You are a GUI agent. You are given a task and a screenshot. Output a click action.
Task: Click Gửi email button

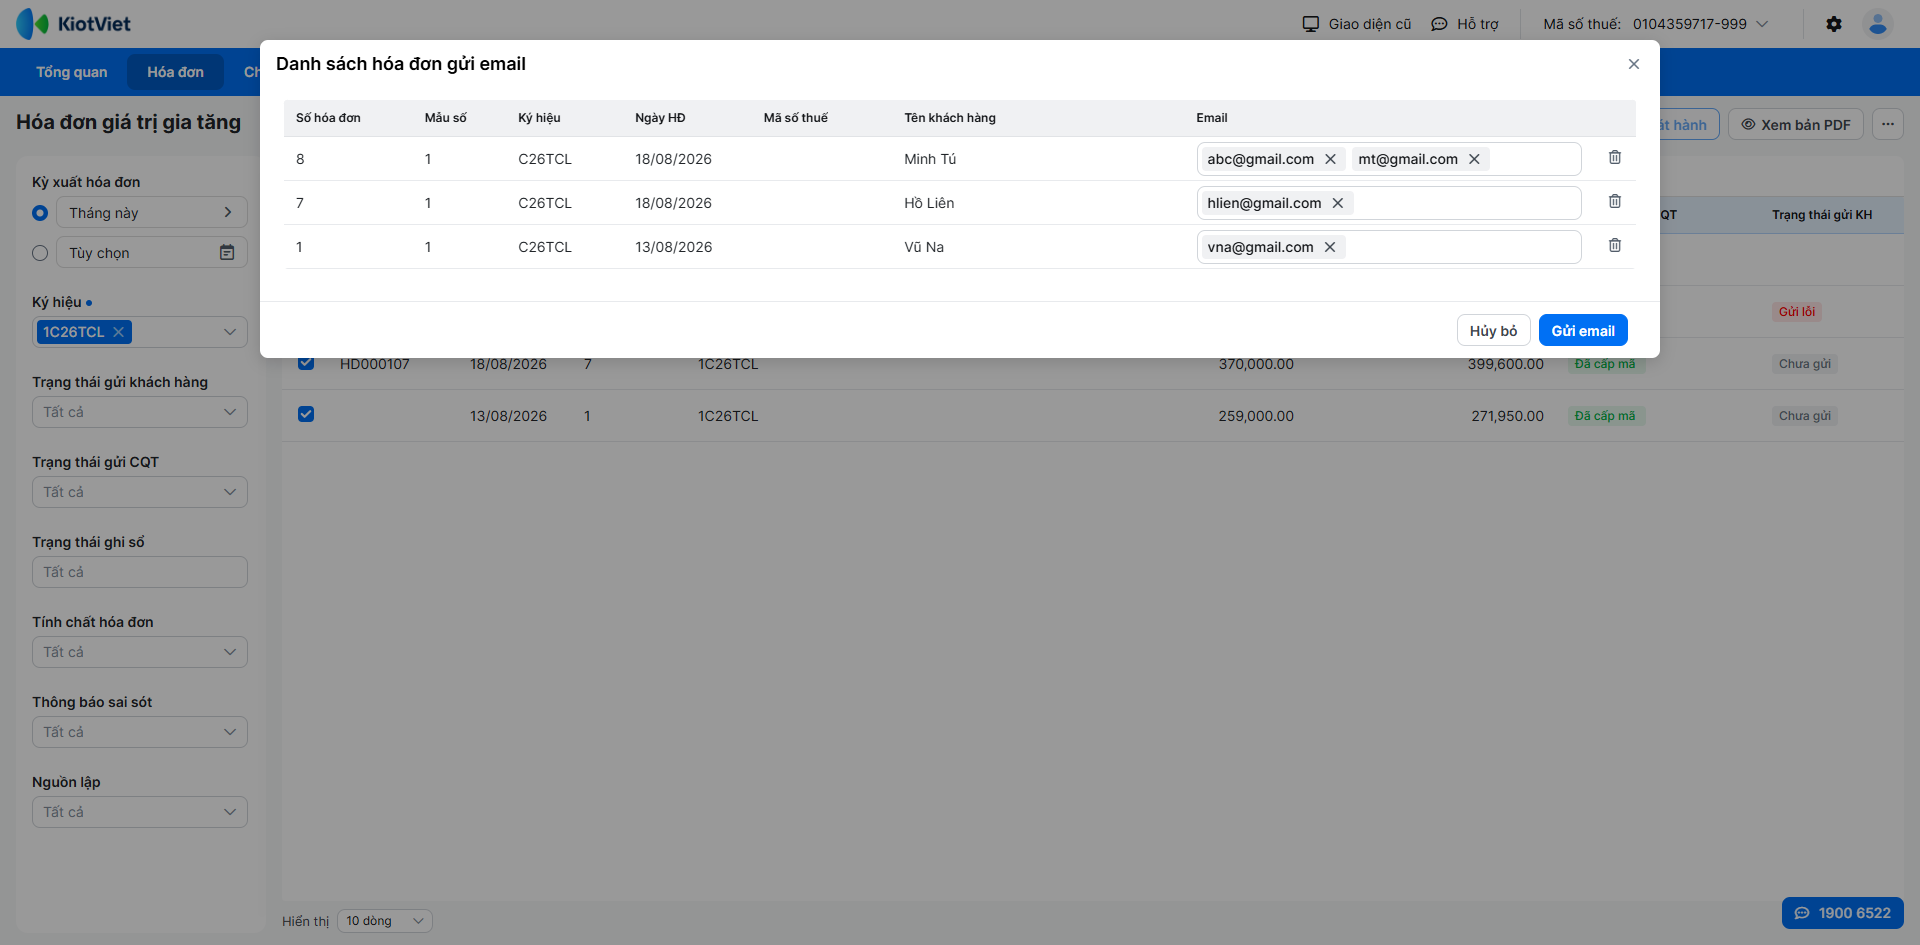(x=1583, y=331)
